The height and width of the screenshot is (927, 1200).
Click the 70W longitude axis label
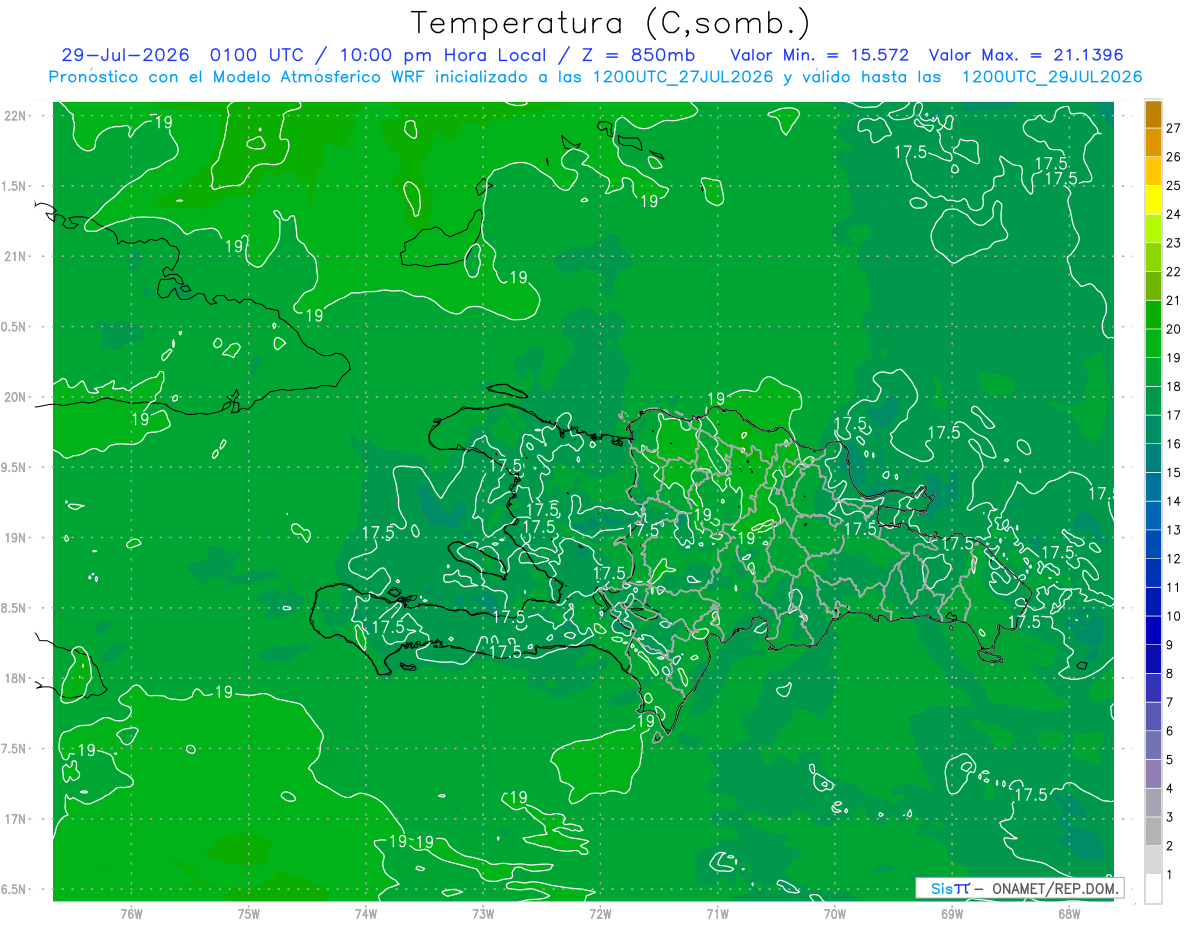[x=835, y=913]
